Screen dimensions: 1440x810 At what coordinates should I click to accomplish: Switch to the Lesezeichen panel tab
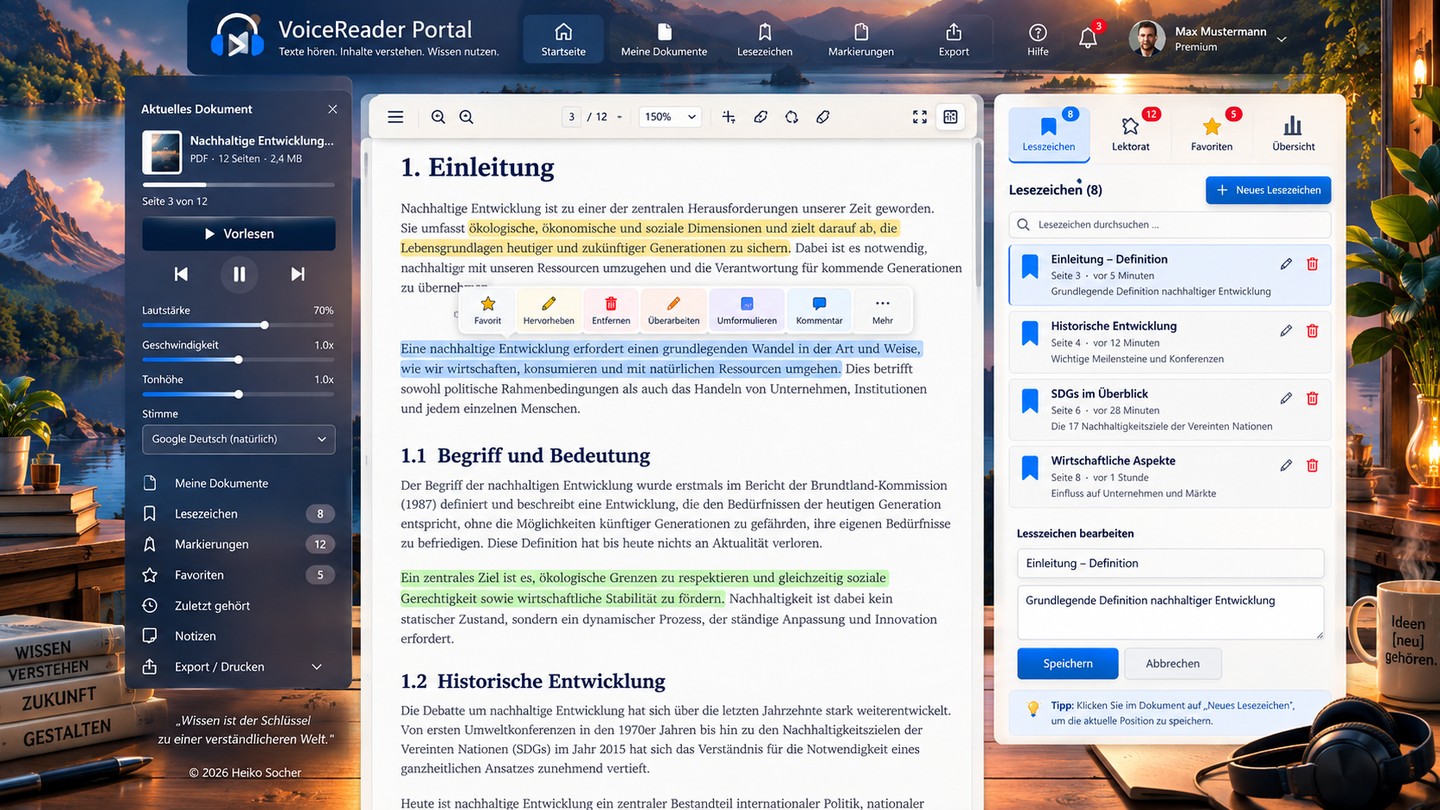pyautogui.click(x=1049, y=134)
